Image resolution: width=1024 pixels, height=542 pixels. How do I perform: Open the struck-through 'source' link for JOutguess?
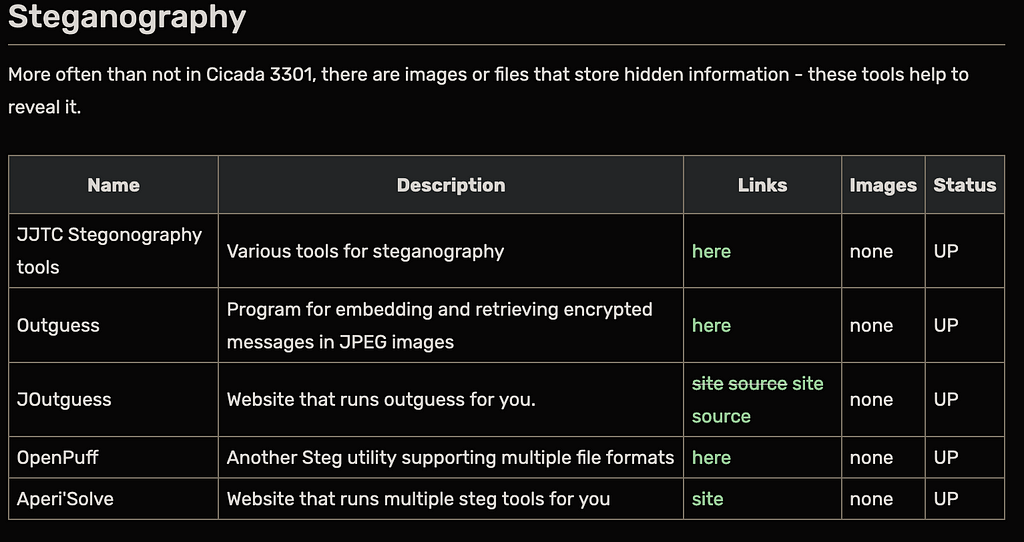[x=758, y=383]
